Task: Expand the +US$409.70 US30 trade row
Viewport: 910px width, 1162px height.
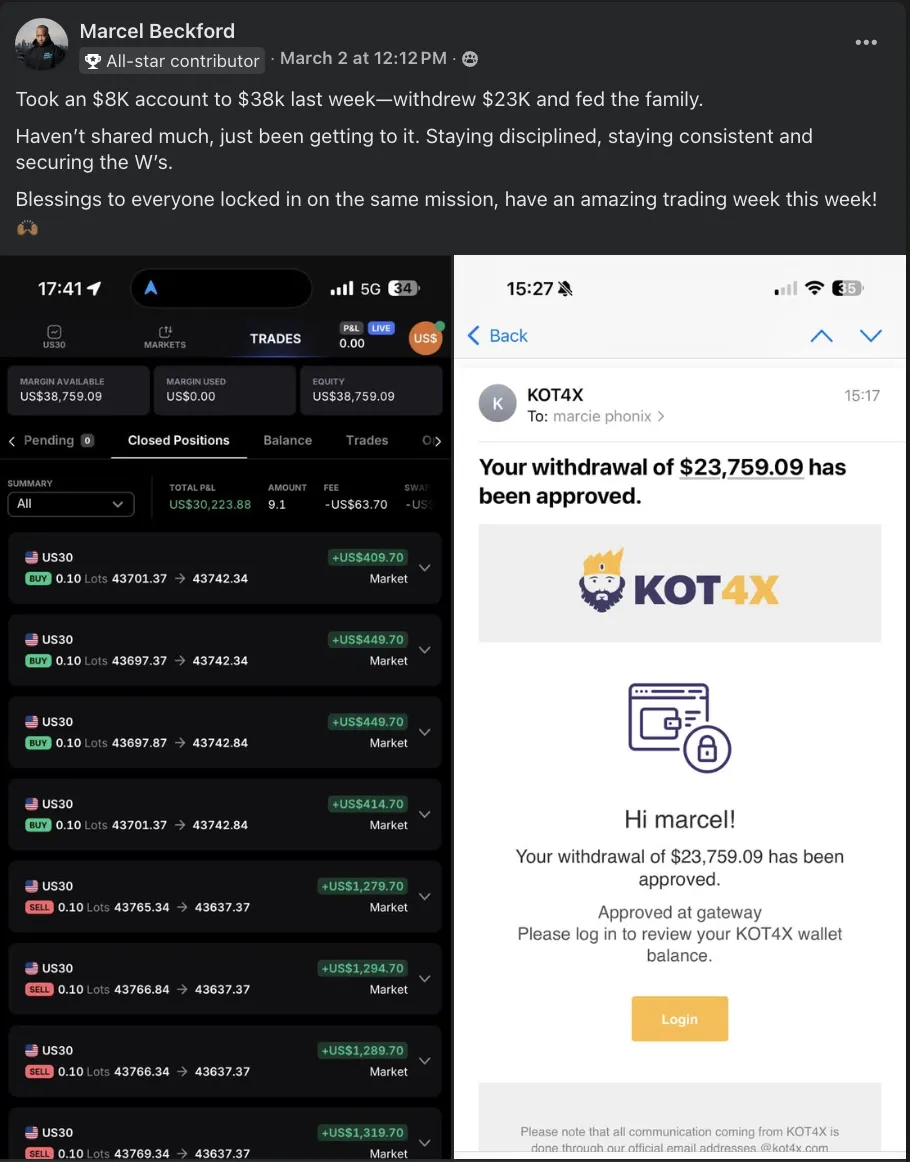Action: 225,568
